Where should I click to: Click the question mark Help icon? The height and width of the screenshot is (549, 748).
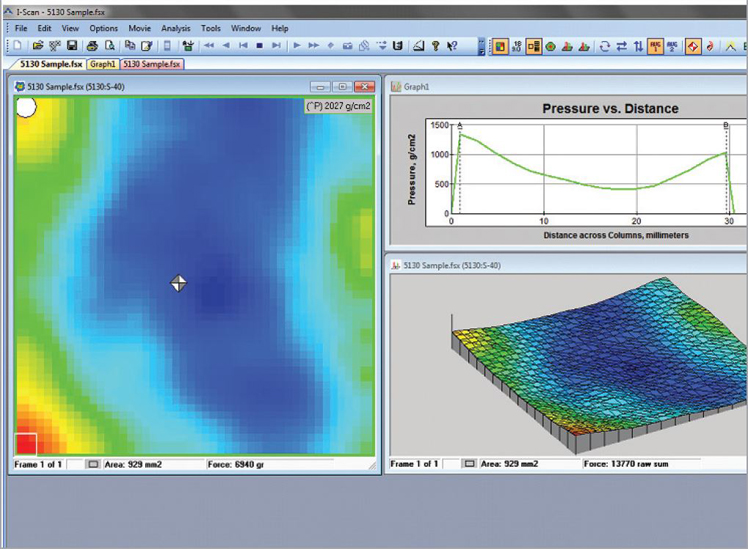pyautogui.click(x=436, y=46)
